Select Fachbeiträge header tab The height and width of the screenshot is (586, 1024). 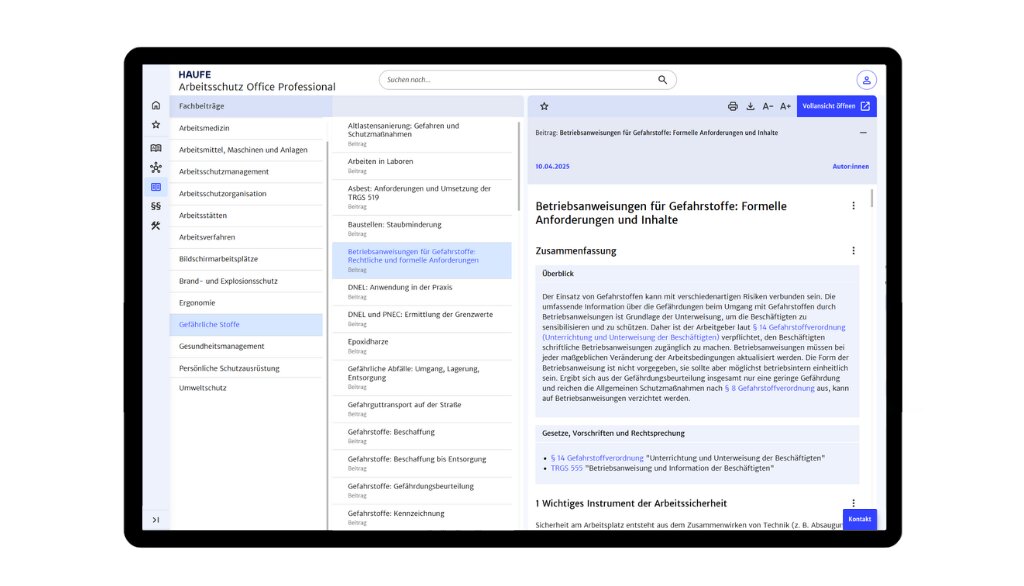251,106
